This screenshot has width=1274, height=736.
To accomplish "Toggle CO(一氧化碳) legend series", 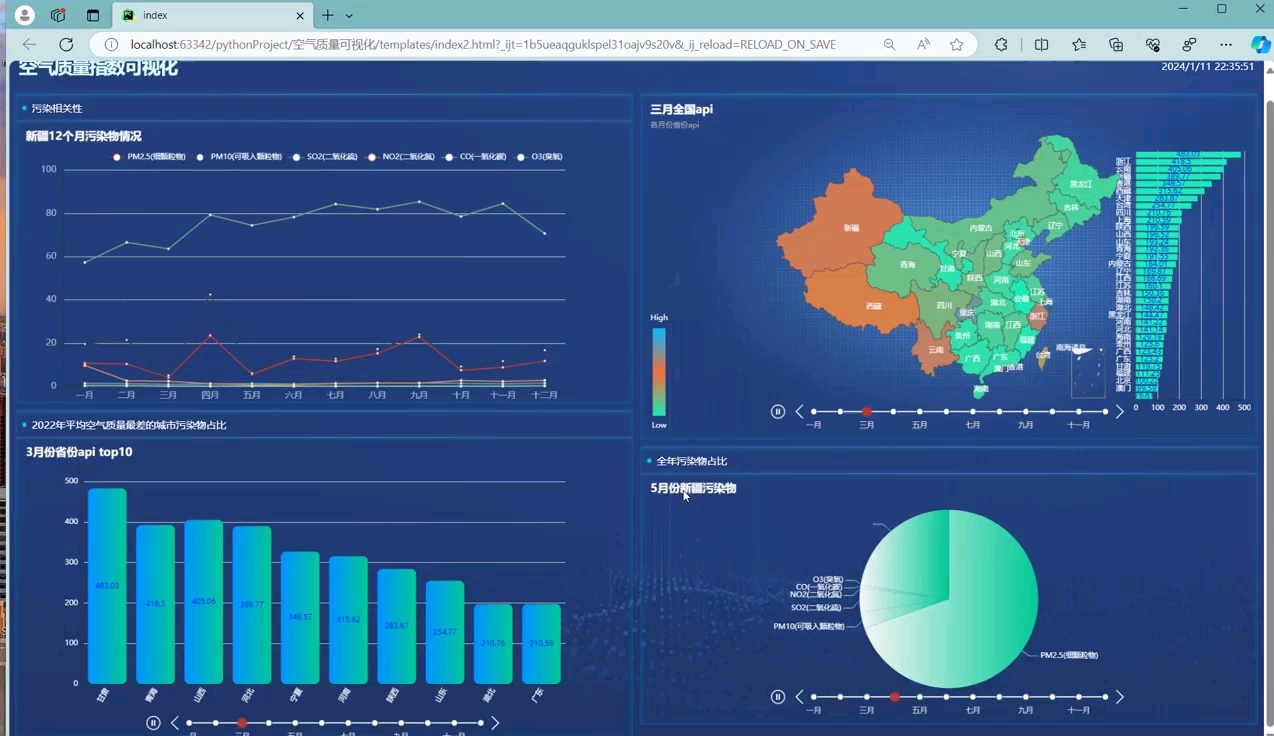I will click(475, 157).
